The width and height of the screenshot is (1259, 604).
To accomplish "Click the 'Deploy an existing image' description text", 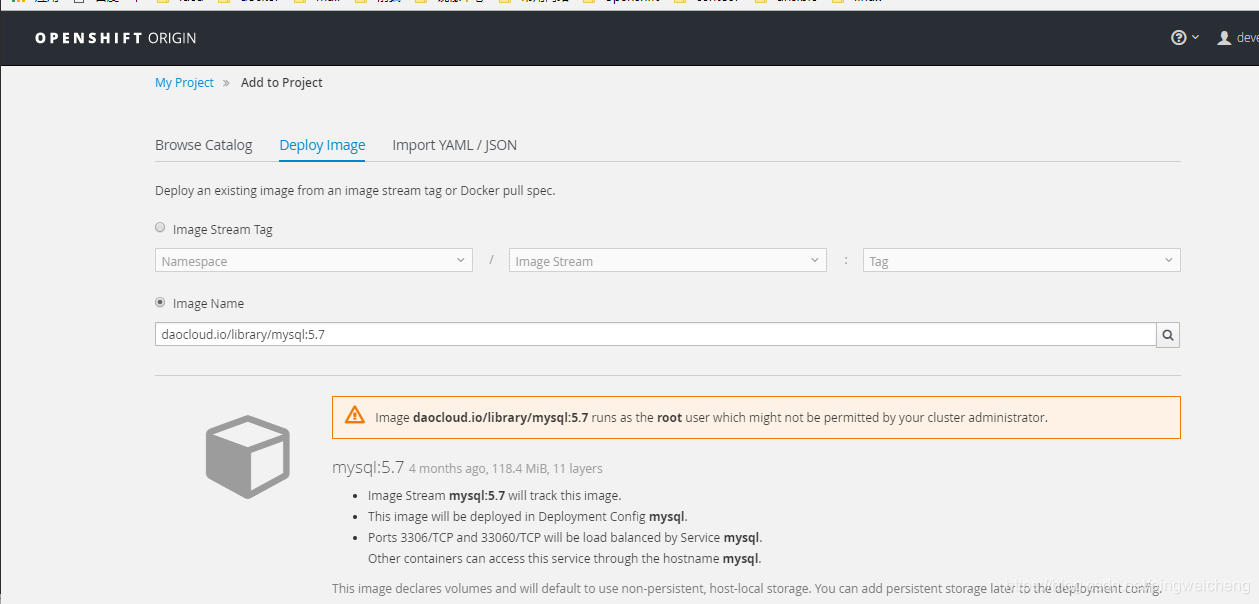I will 355,190.
